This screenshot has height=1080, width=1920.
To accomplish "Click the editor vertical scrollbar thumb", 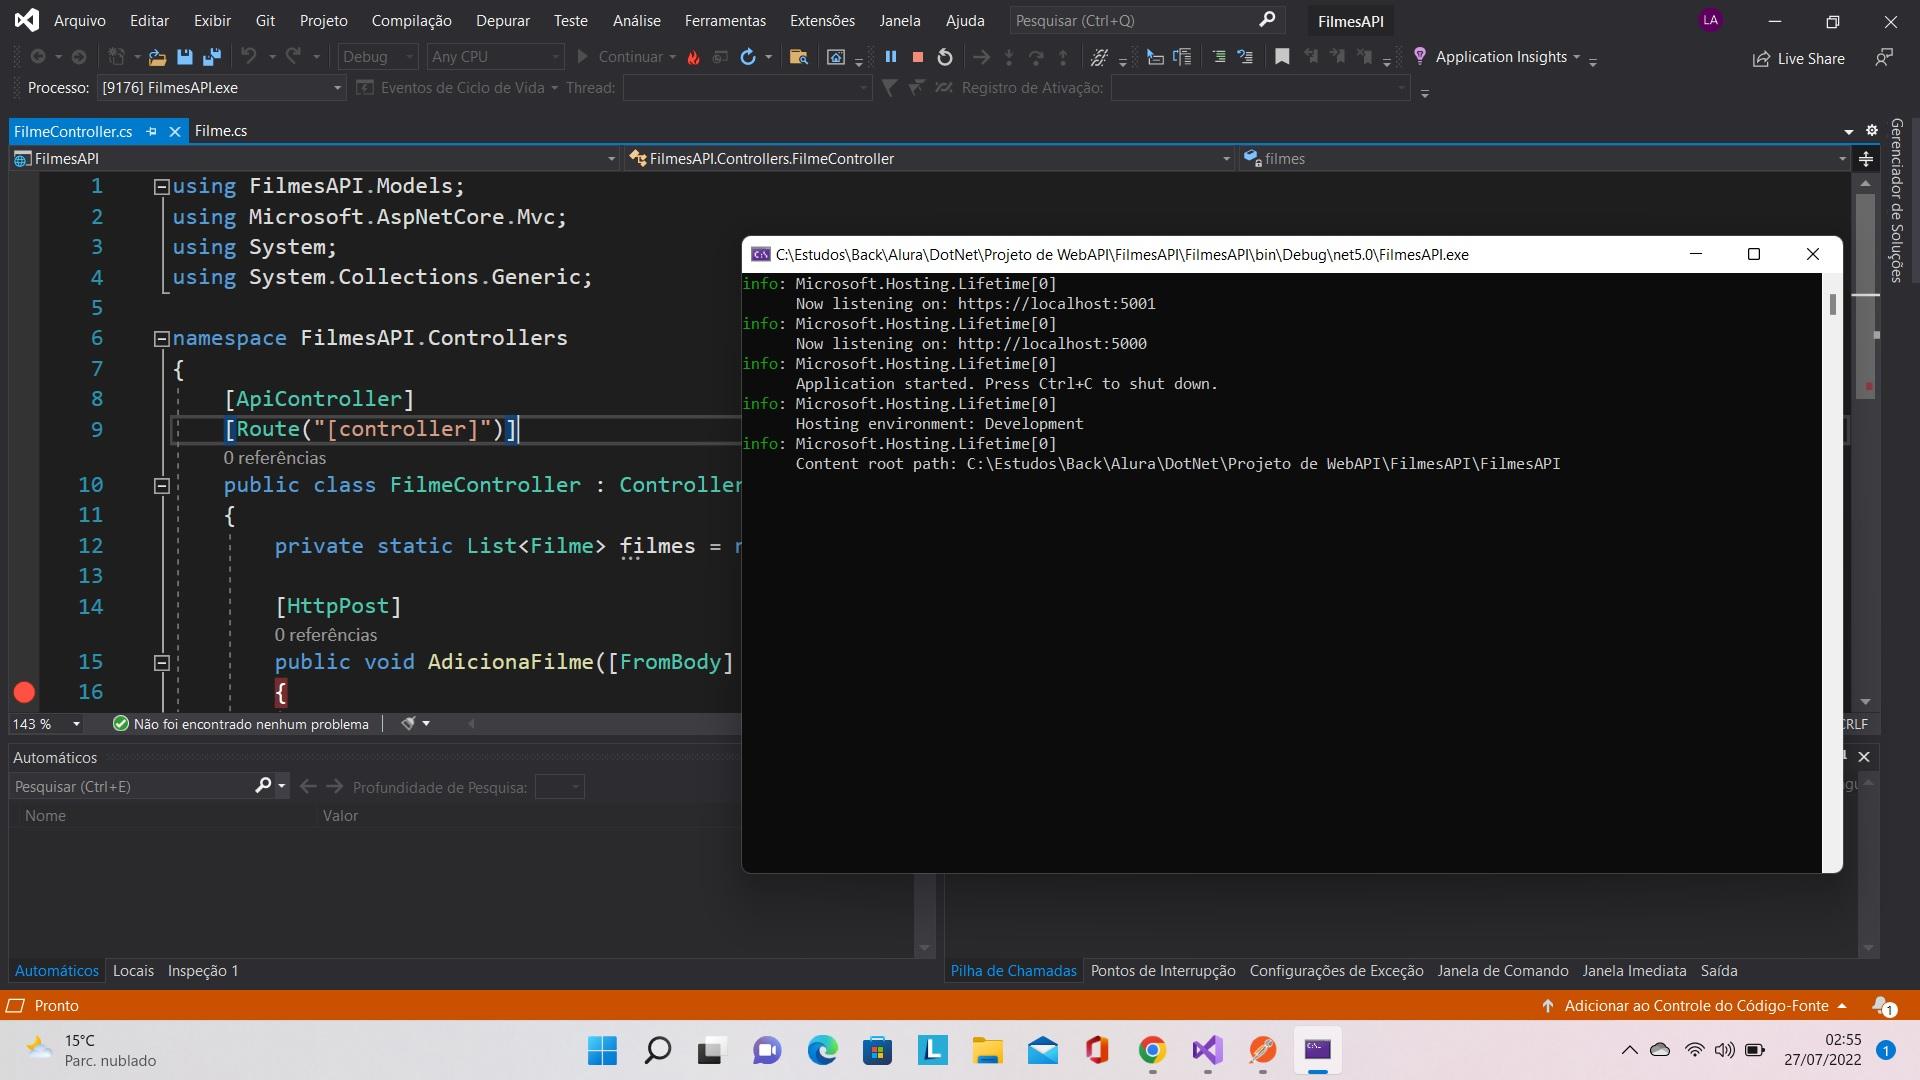I will [1865, 296].
